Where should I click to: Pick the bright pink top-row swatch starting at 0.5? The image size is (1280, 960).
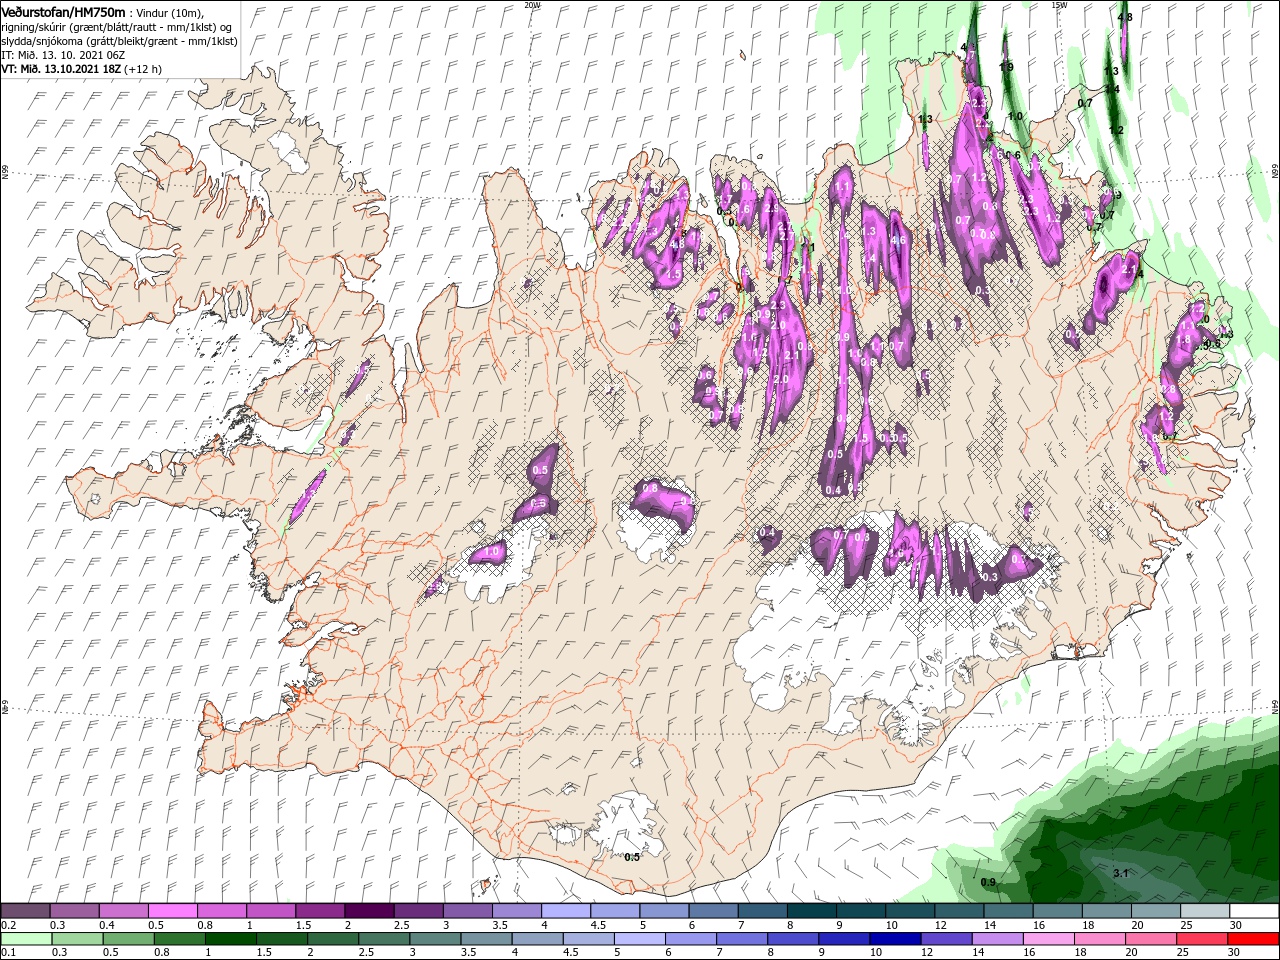coord(172,911)
